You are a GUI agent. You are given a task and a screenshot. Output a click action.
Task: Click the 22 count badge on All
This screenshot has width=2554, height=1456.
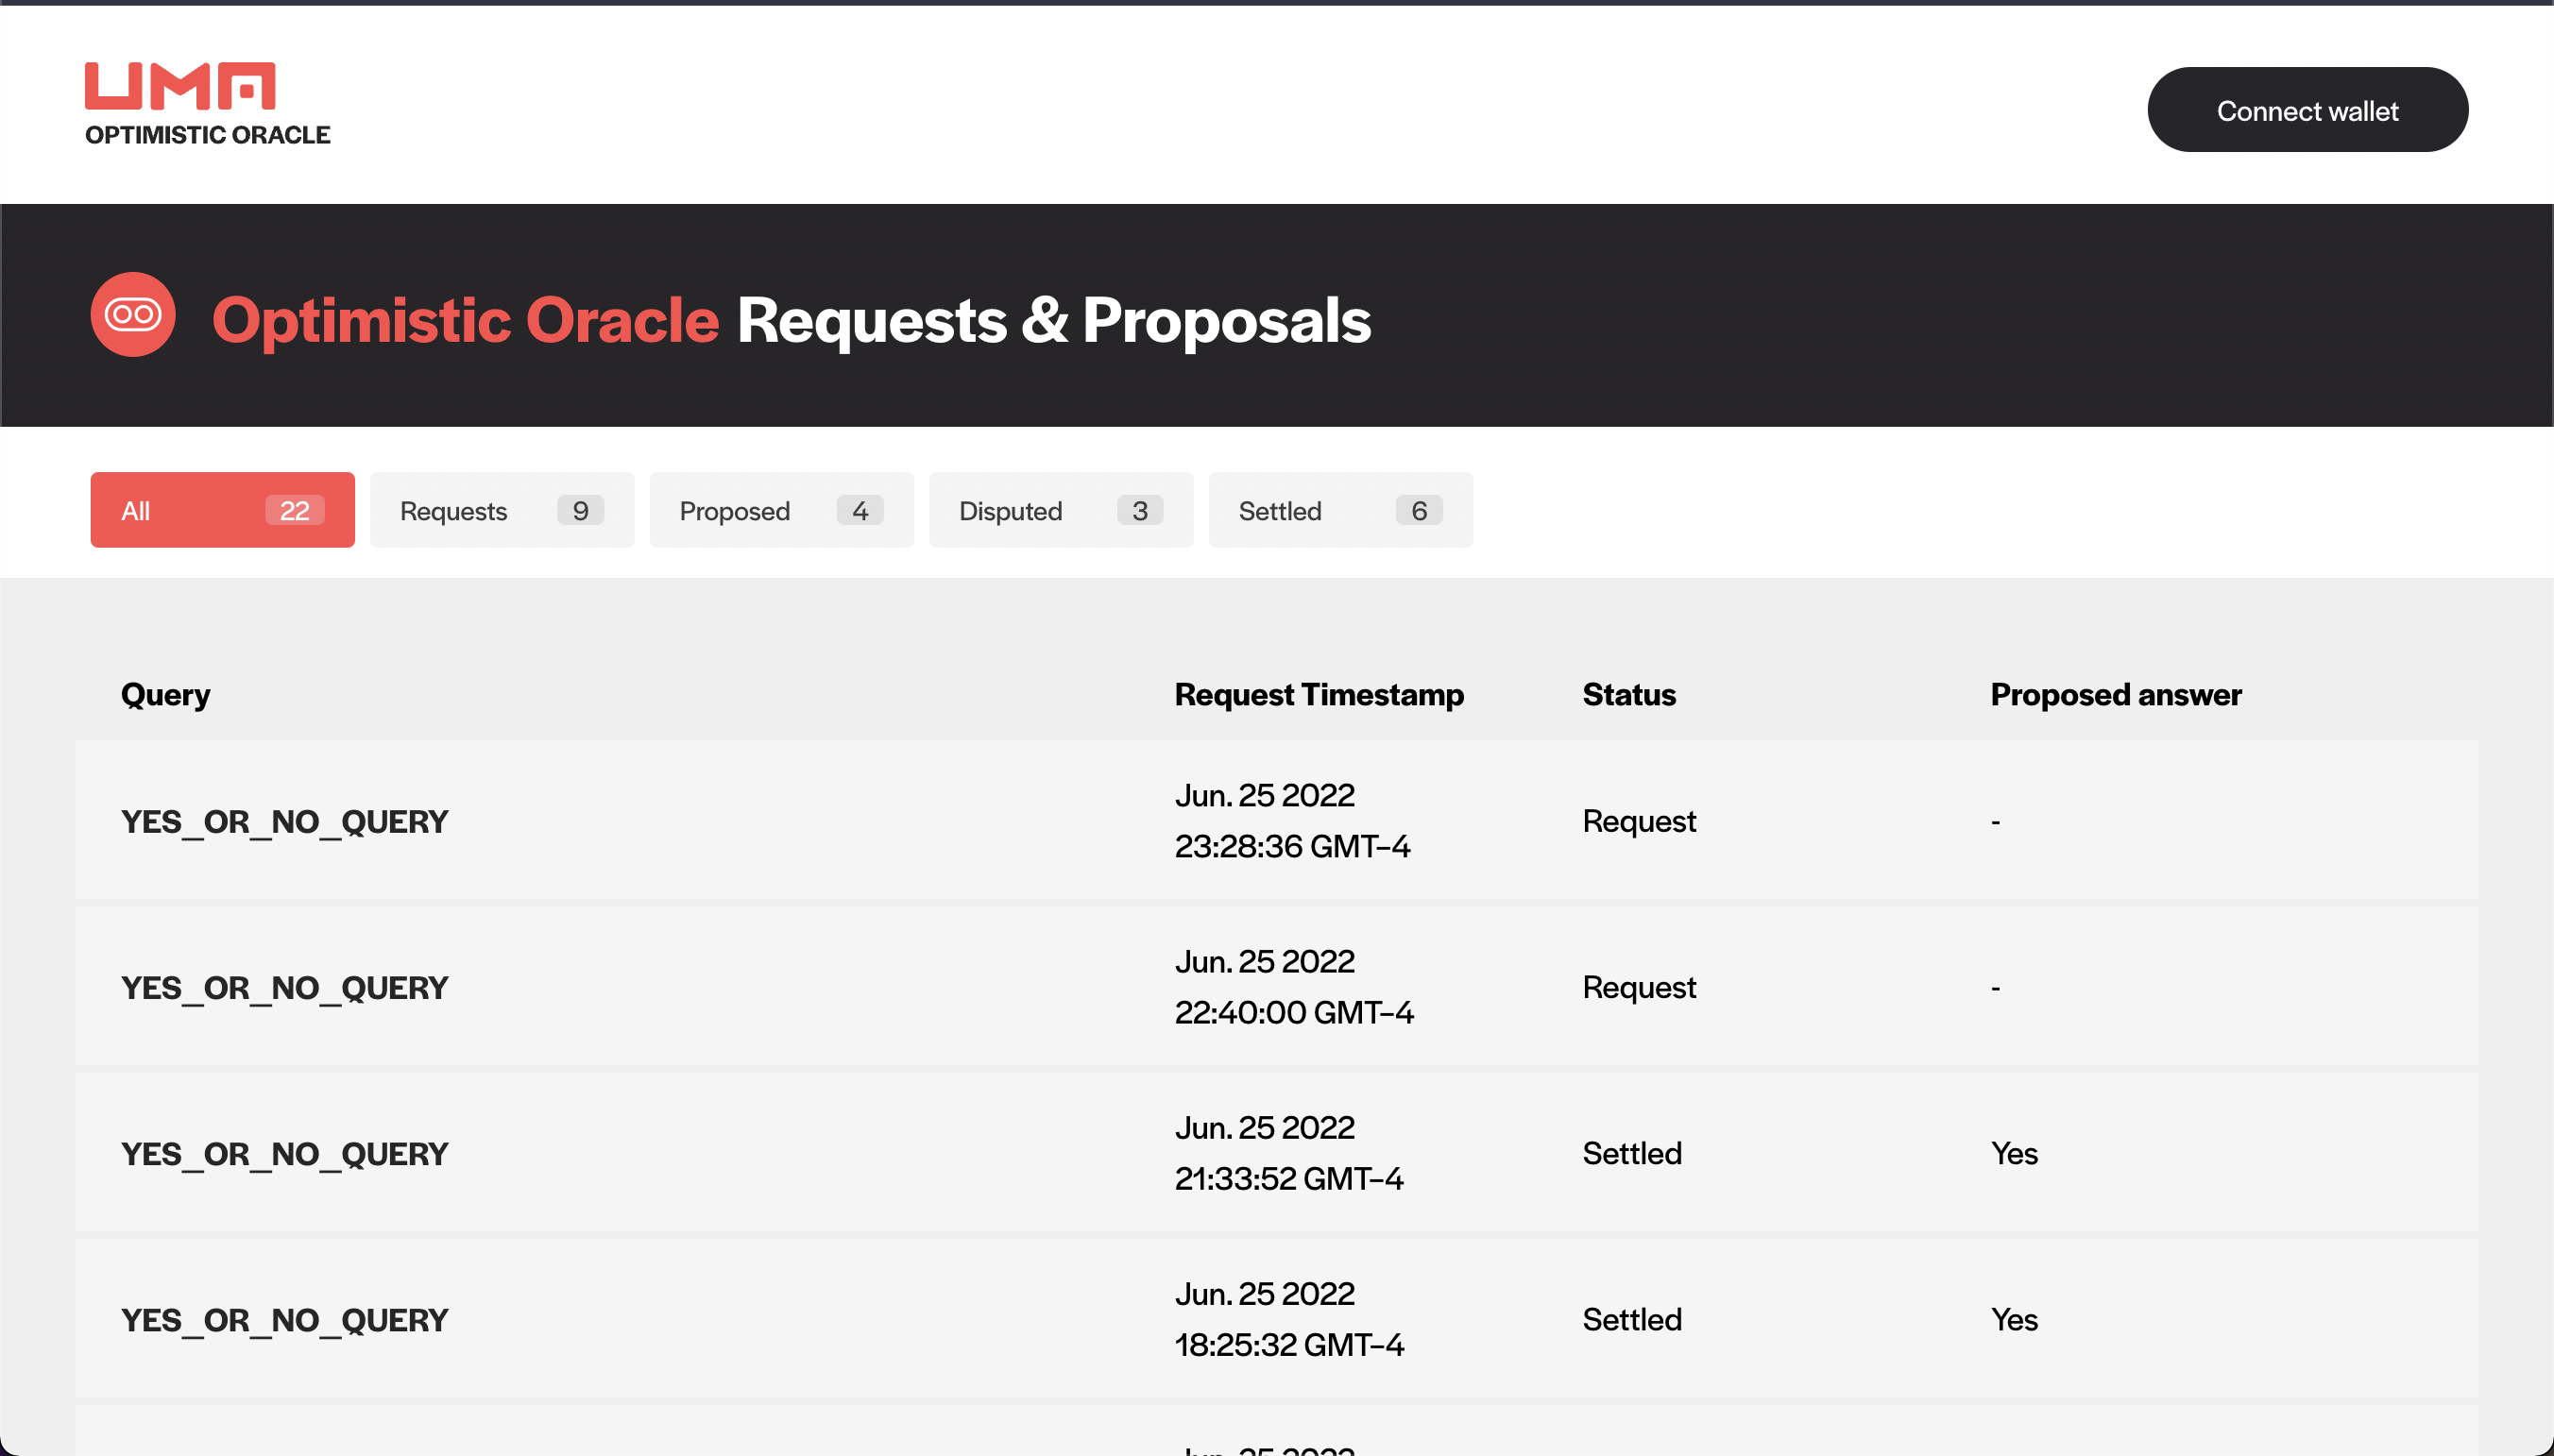click(x=294, y=510)
